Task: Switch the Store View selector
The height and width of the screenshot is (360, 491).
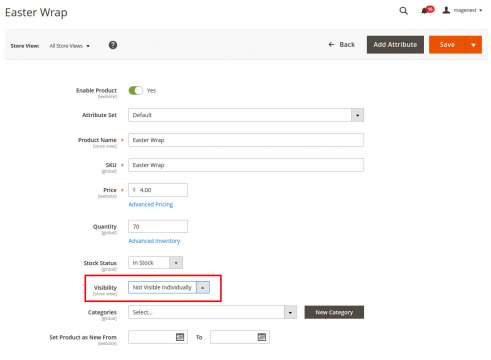Action: (x=69, y=46)
